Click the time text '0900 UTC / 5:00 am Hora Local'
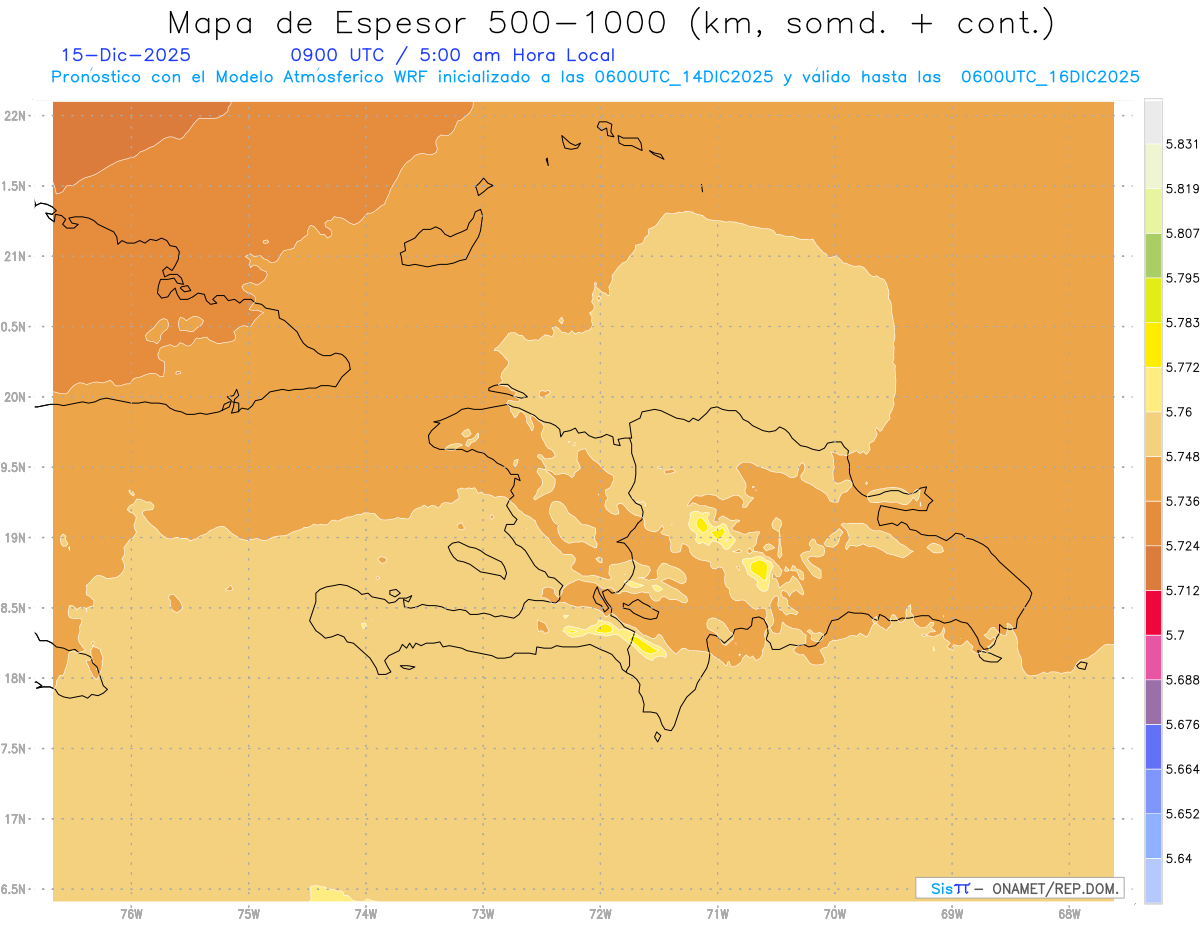 [452, 55]
